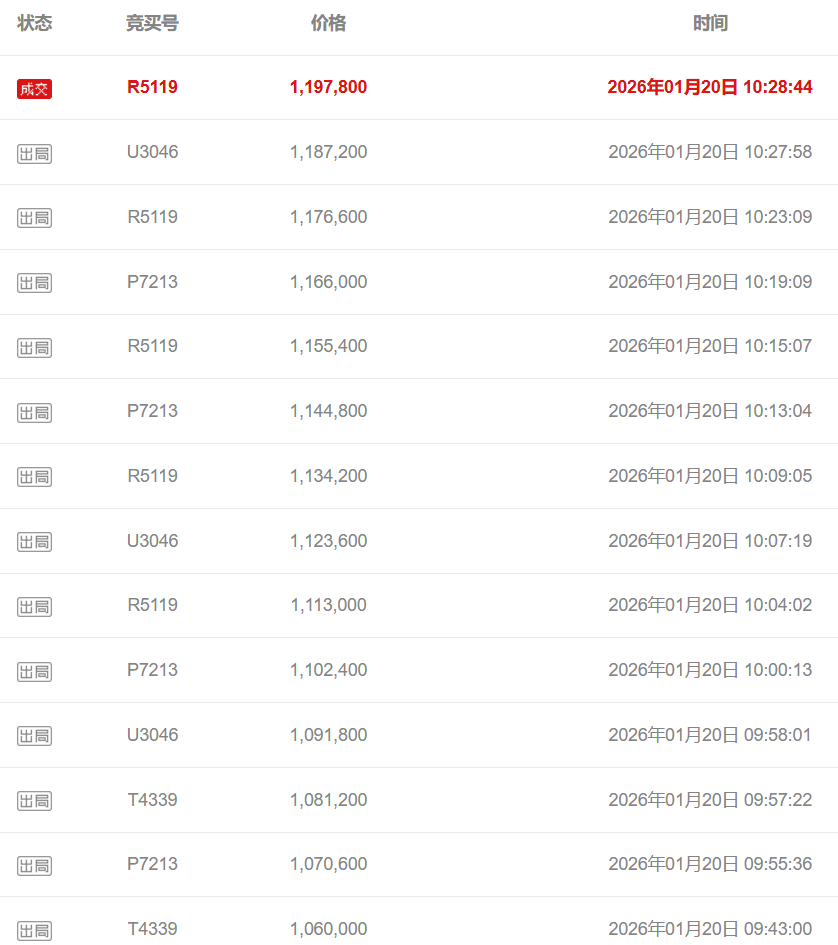Click the 出局 badge on the 1,166,000 row
The height and width of the screenshot is (945, 838).
tap(34, 283)
